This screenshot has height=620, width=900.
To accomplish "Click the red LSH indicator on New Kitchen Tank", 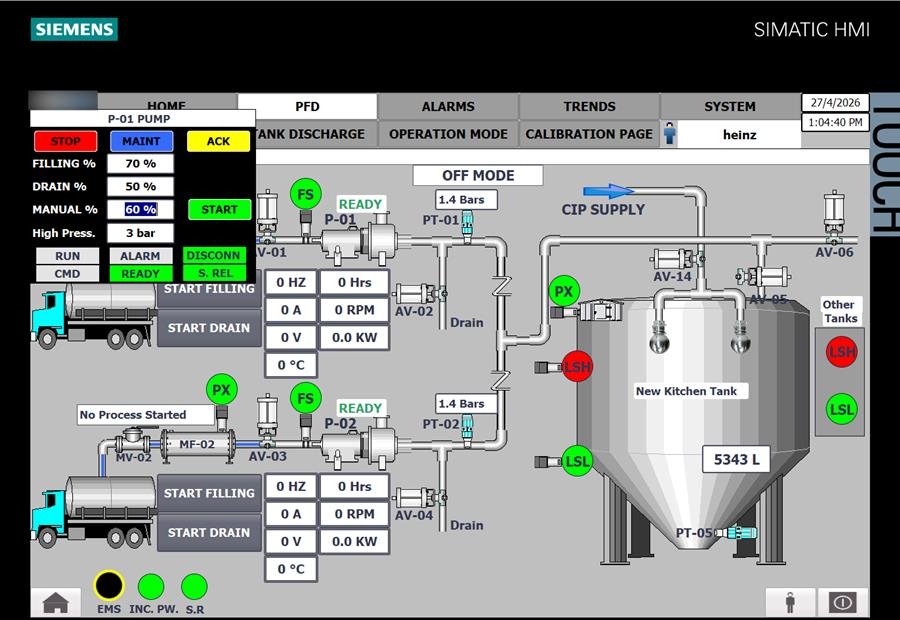I will click(x=577, y=367).
